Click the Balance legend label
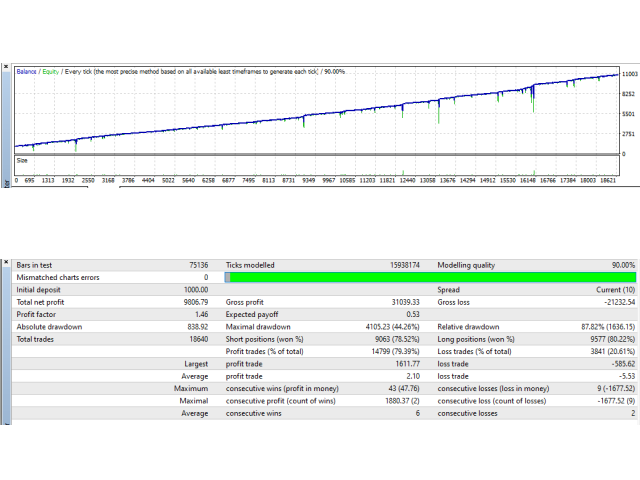Viewport: 640px width, 480px height. pyautogui.click(x=27, y=71)
